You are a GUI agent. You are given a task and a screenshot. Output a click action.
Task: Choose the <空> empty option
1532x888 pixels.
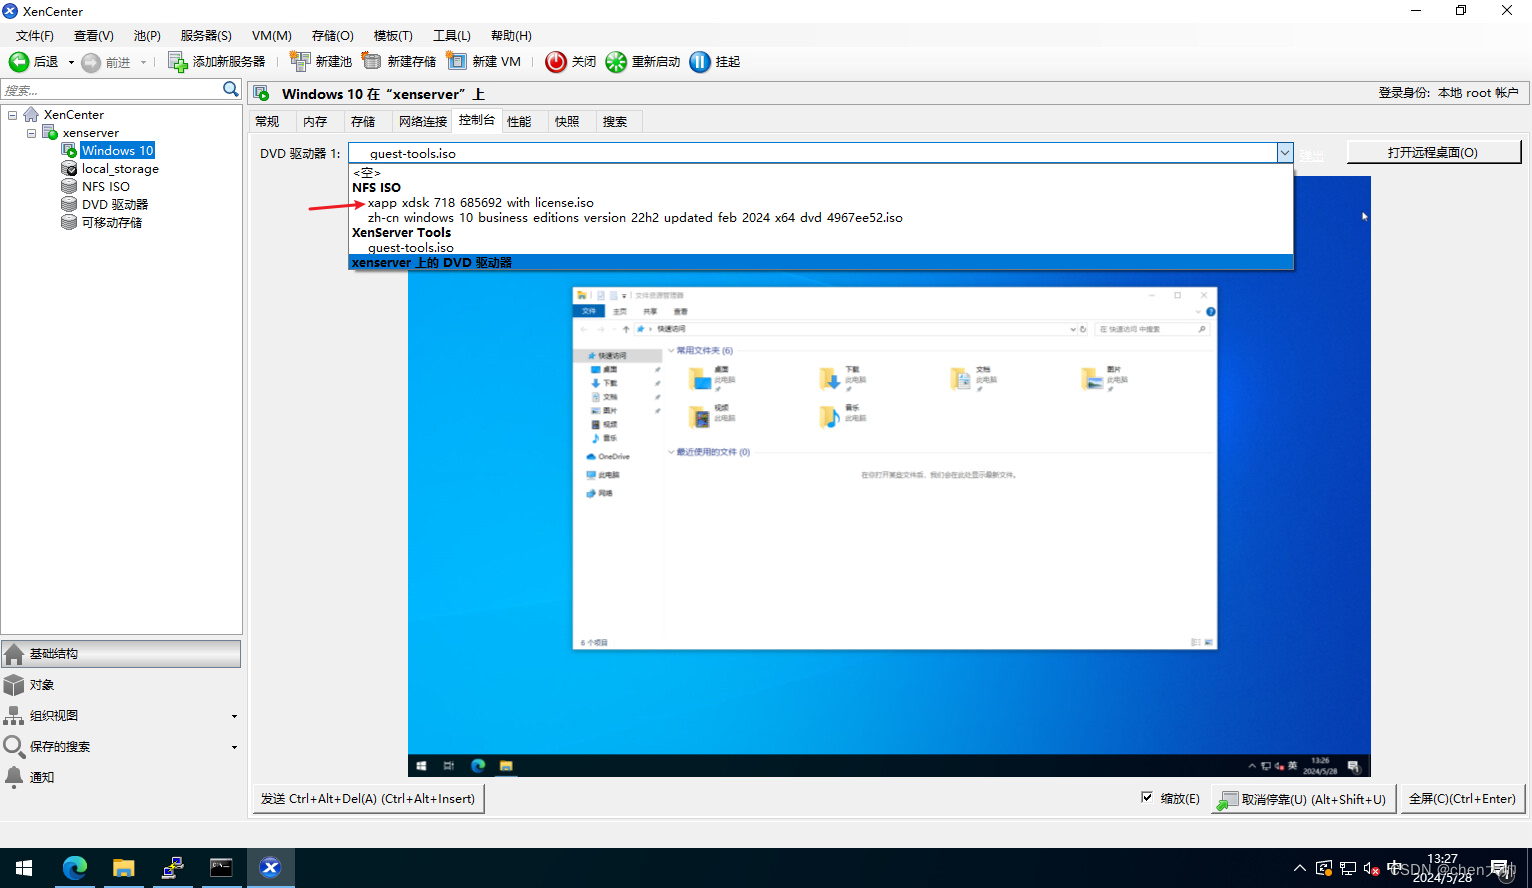click(821, 173)
